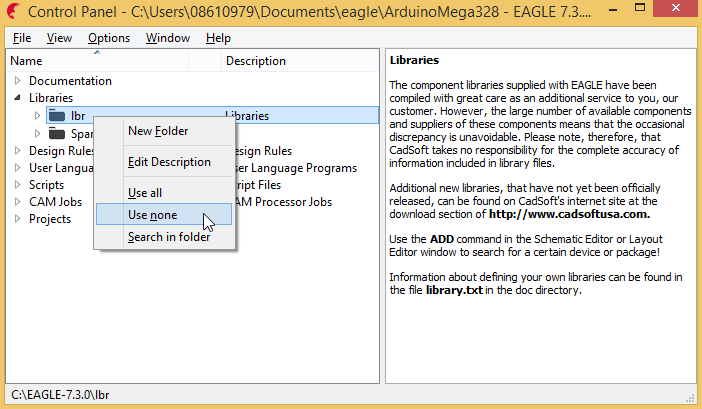Expand the Scripts tree node
Image resolution: width=702 pixels, height=409 pixels.
coord(17,185)
